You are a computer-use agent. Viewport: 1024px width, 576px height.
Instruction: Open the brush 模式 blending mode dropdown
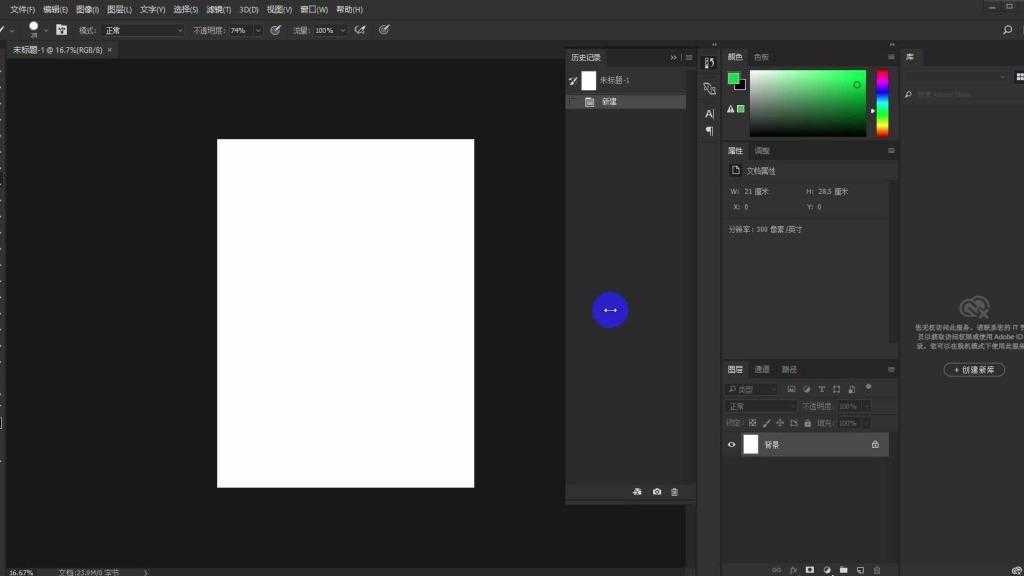pos(144,31)
